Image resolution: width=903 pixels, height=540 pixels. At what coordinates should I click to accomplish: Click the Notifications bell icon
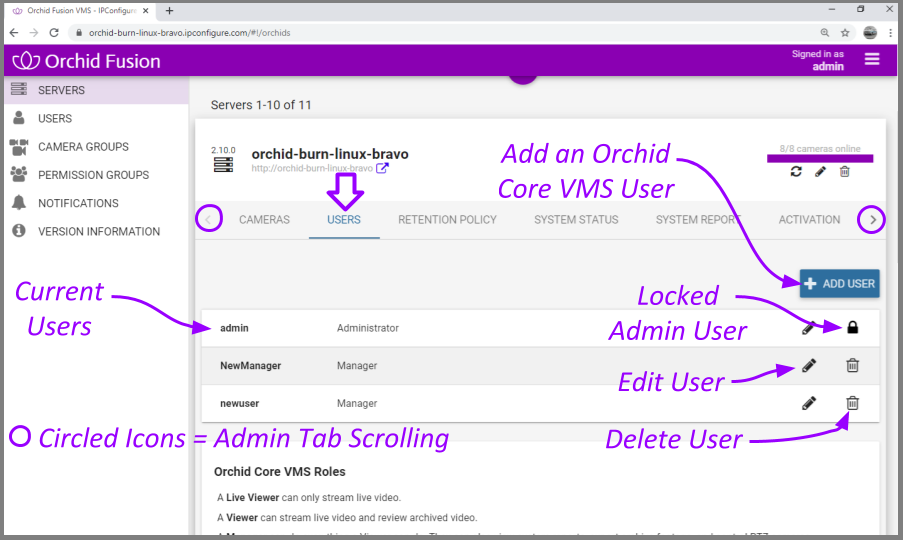(19, 202)
